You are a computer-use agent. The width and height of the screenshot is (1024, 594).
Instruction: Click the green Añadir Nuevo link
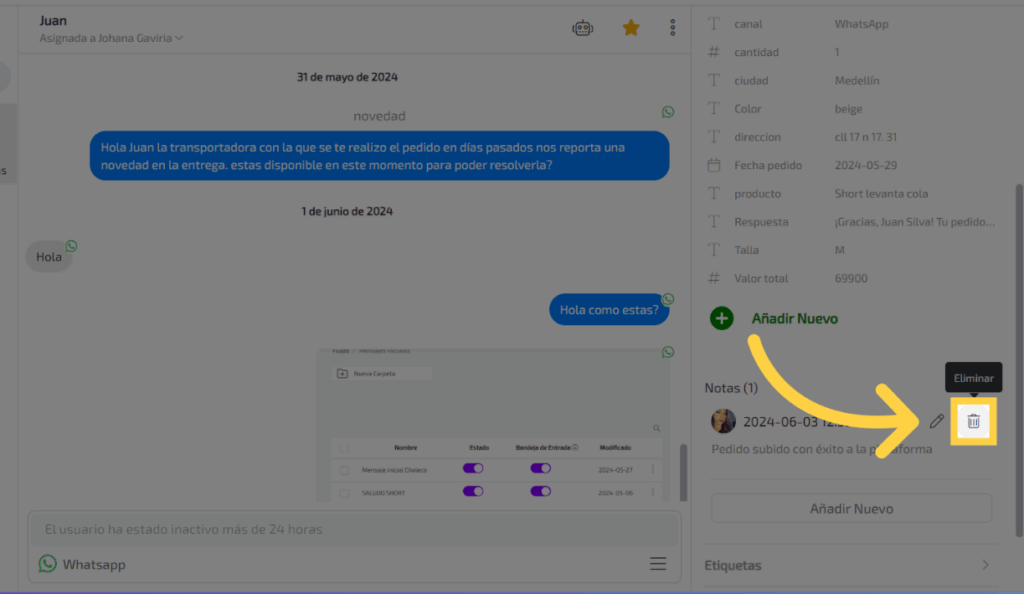coord(794,318)
